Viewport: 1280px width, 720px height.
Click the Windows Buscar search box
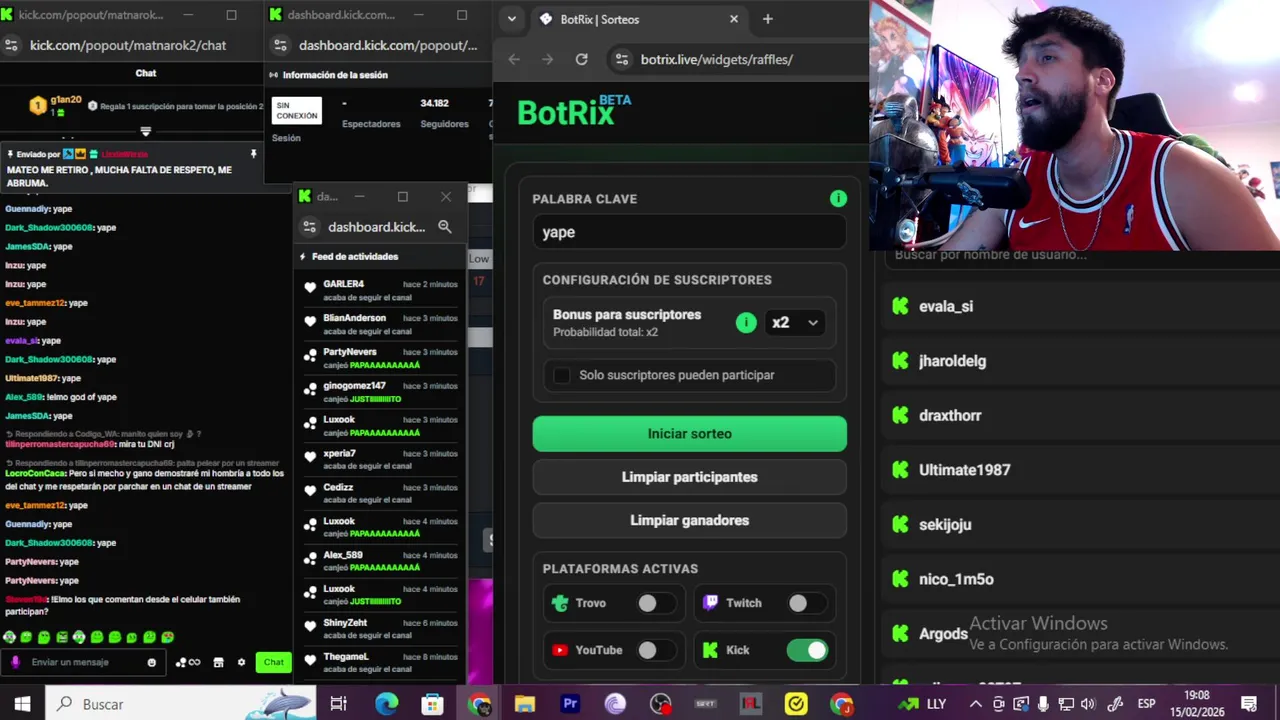click(x=180, y=704)
